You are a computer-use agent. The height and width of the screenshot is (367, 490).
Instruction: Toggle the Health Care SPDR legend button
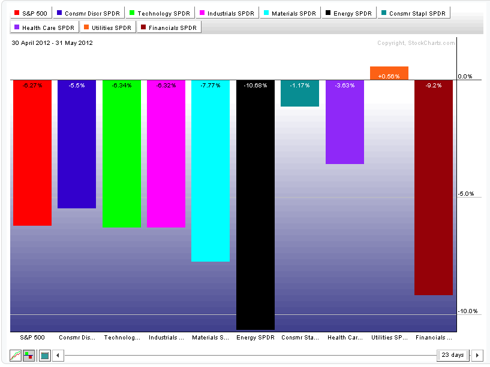tap(45, 27)
